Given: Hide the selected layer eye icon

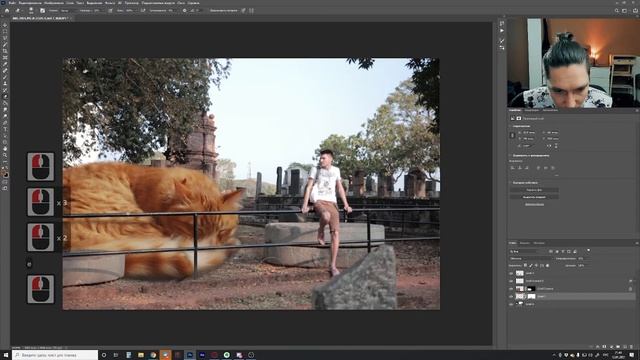Looking at the screenshot, I should pos(511,296).
